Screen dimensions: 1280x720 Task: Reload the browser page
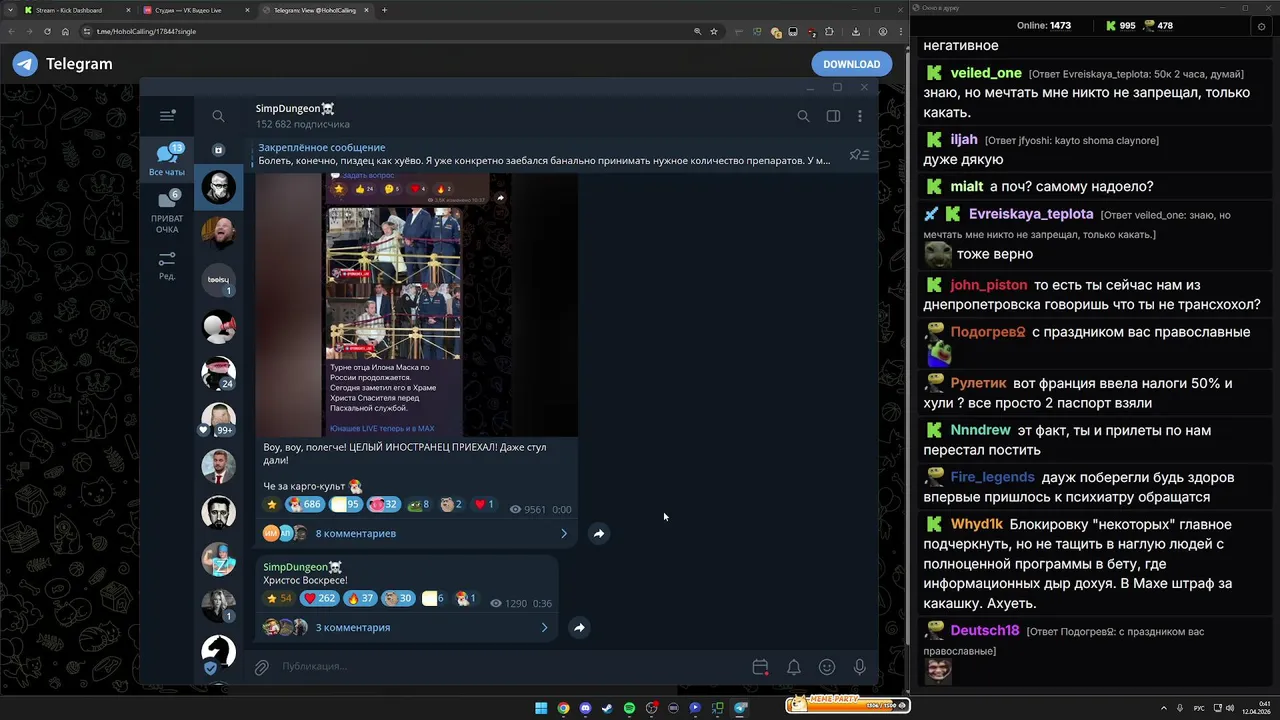click(46, 31)
